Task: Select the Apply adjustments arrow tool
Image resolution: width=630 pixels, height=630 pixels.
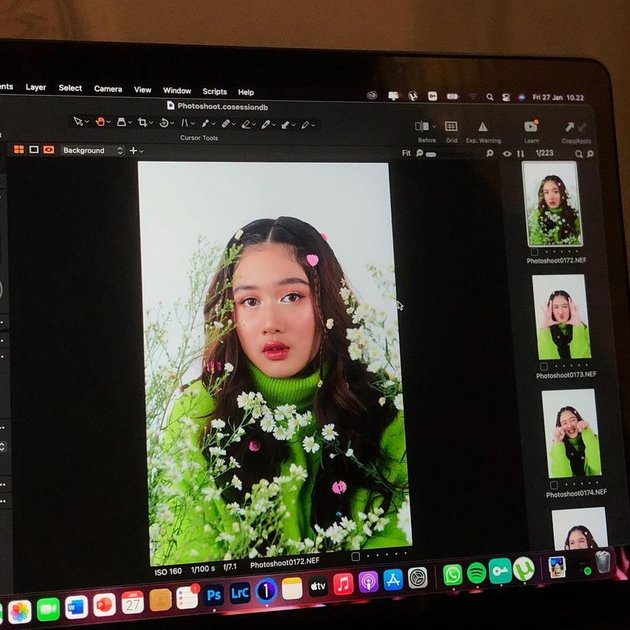Action: coord(285,125)
